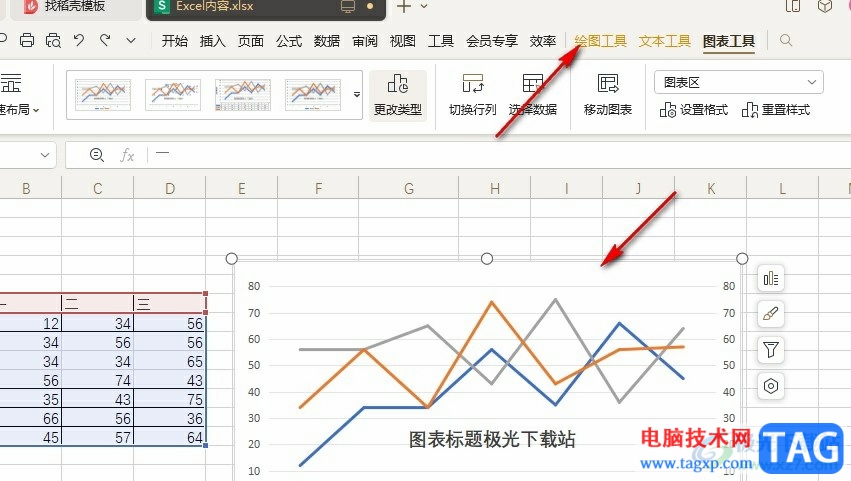This screenshot has height=481, width=851.
Task: Switch to 找稻壳模板 tab
Action: coord(74,7)
